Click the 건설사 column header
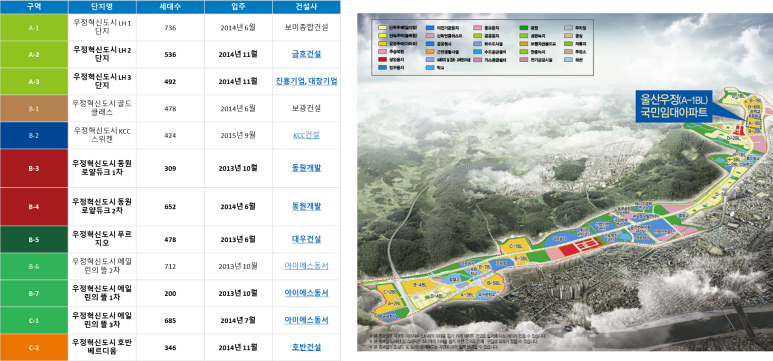The image size is (773, 361). (306, 7)
